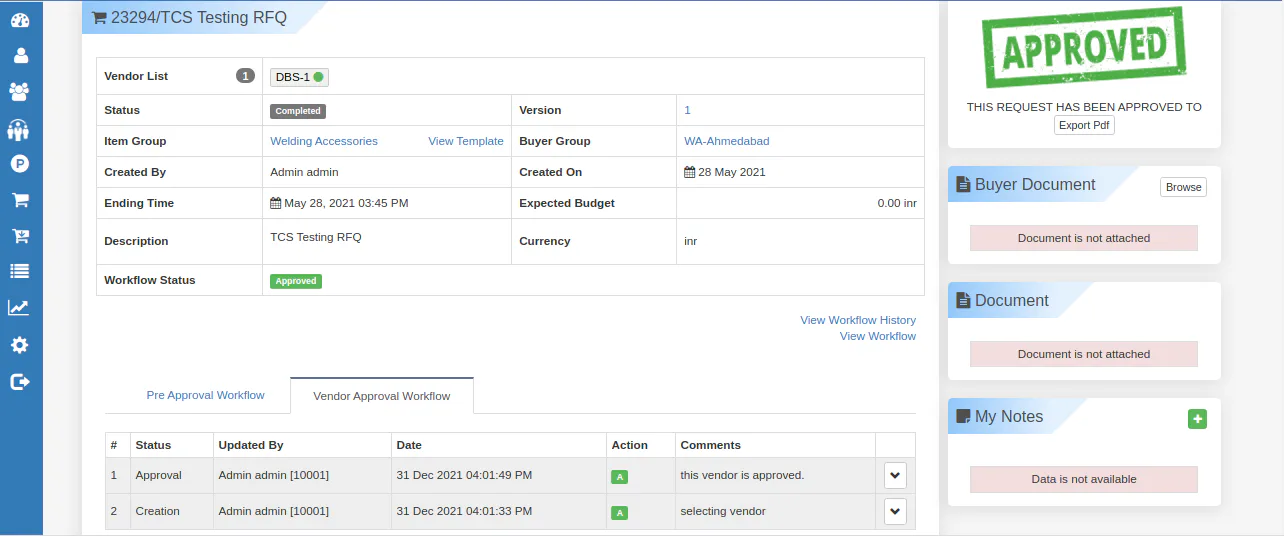Click the list icon in sidebar

pos(19,272)
